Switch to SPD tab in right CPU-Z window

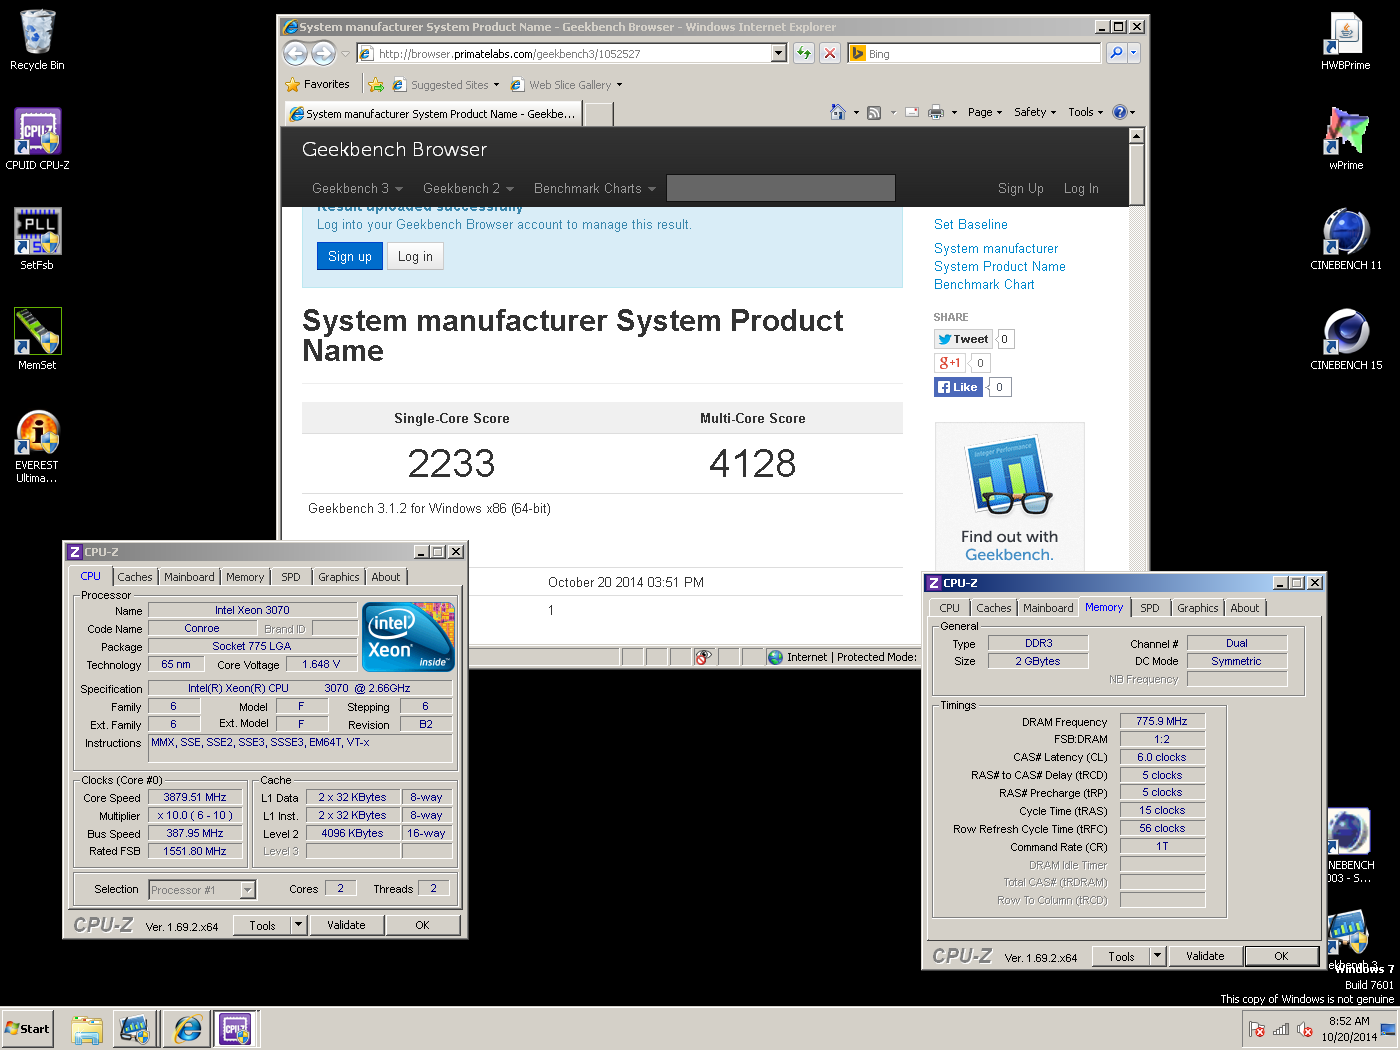tap(1150, 608)
